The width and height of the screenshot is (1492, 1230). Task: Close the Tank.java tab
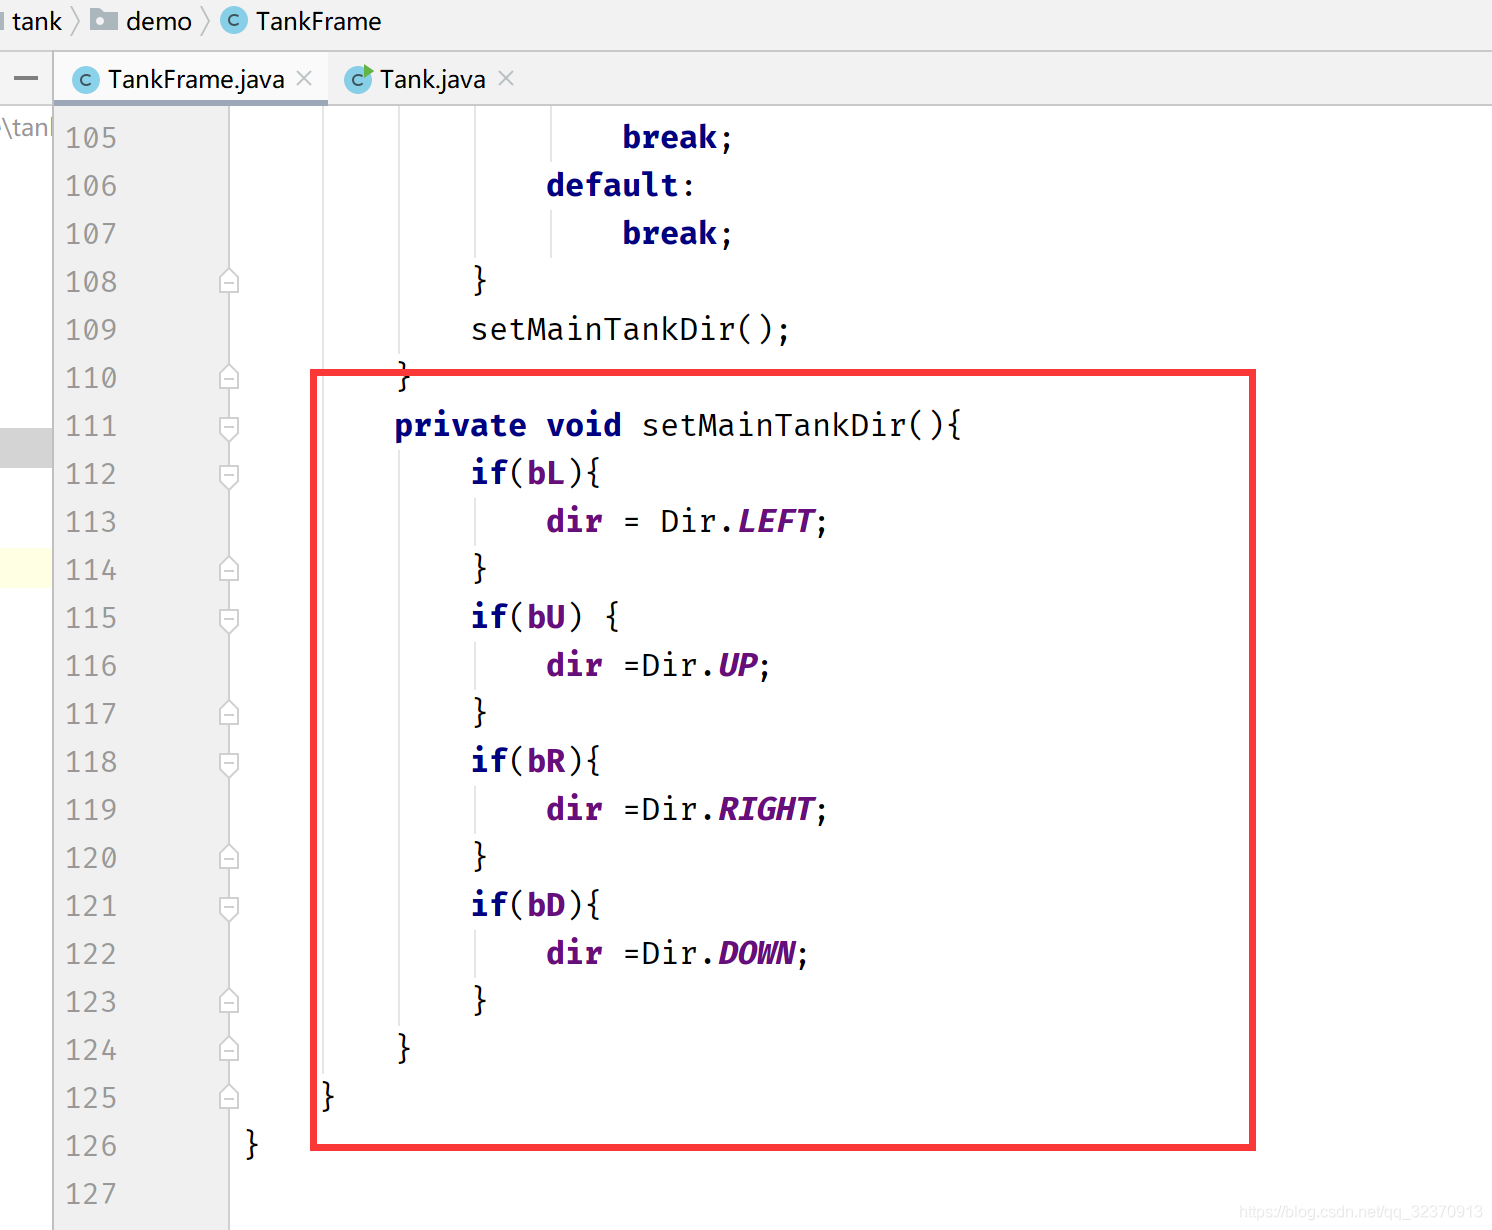click(506, 78)
